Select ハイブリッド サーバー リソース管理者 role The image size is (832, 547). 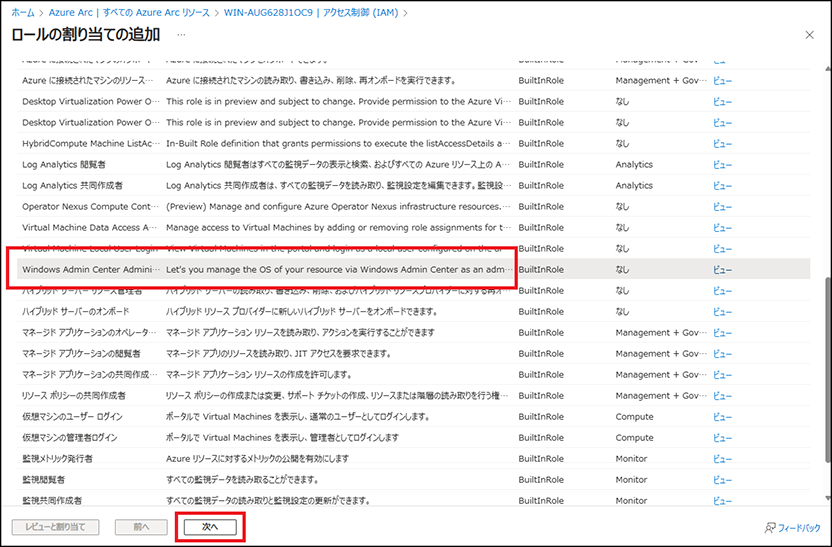click(413, 291)
